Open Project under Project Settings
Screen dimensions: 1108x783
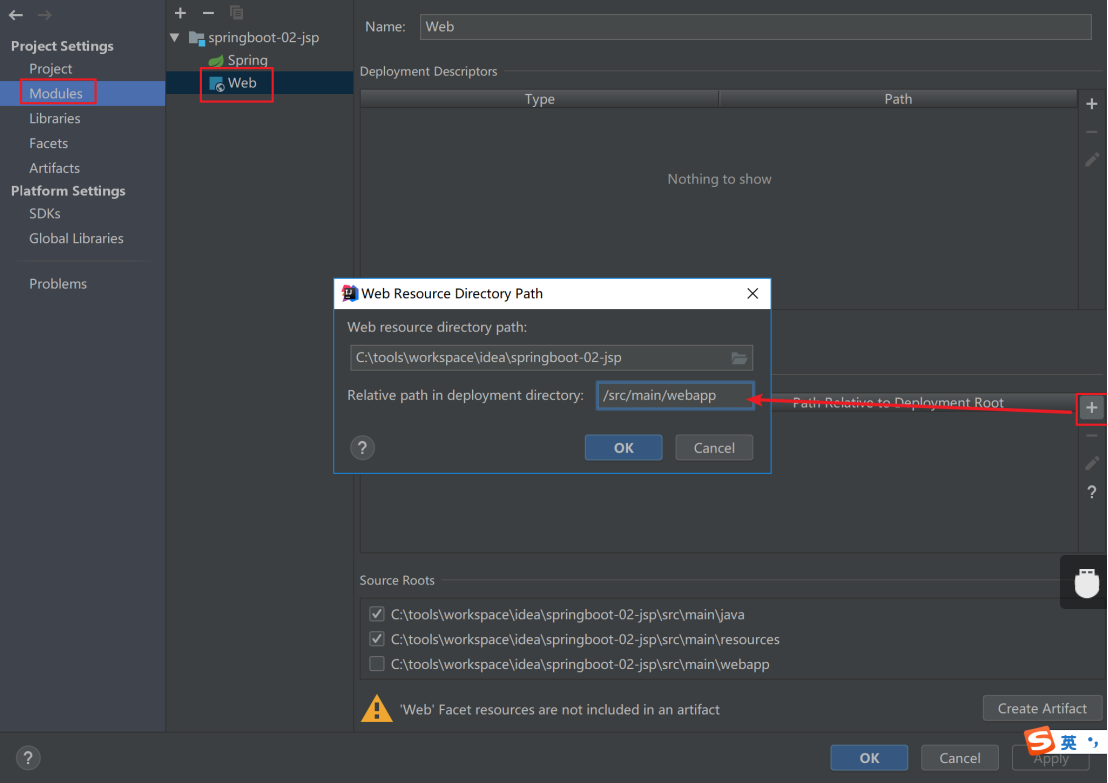click(50, 69)
